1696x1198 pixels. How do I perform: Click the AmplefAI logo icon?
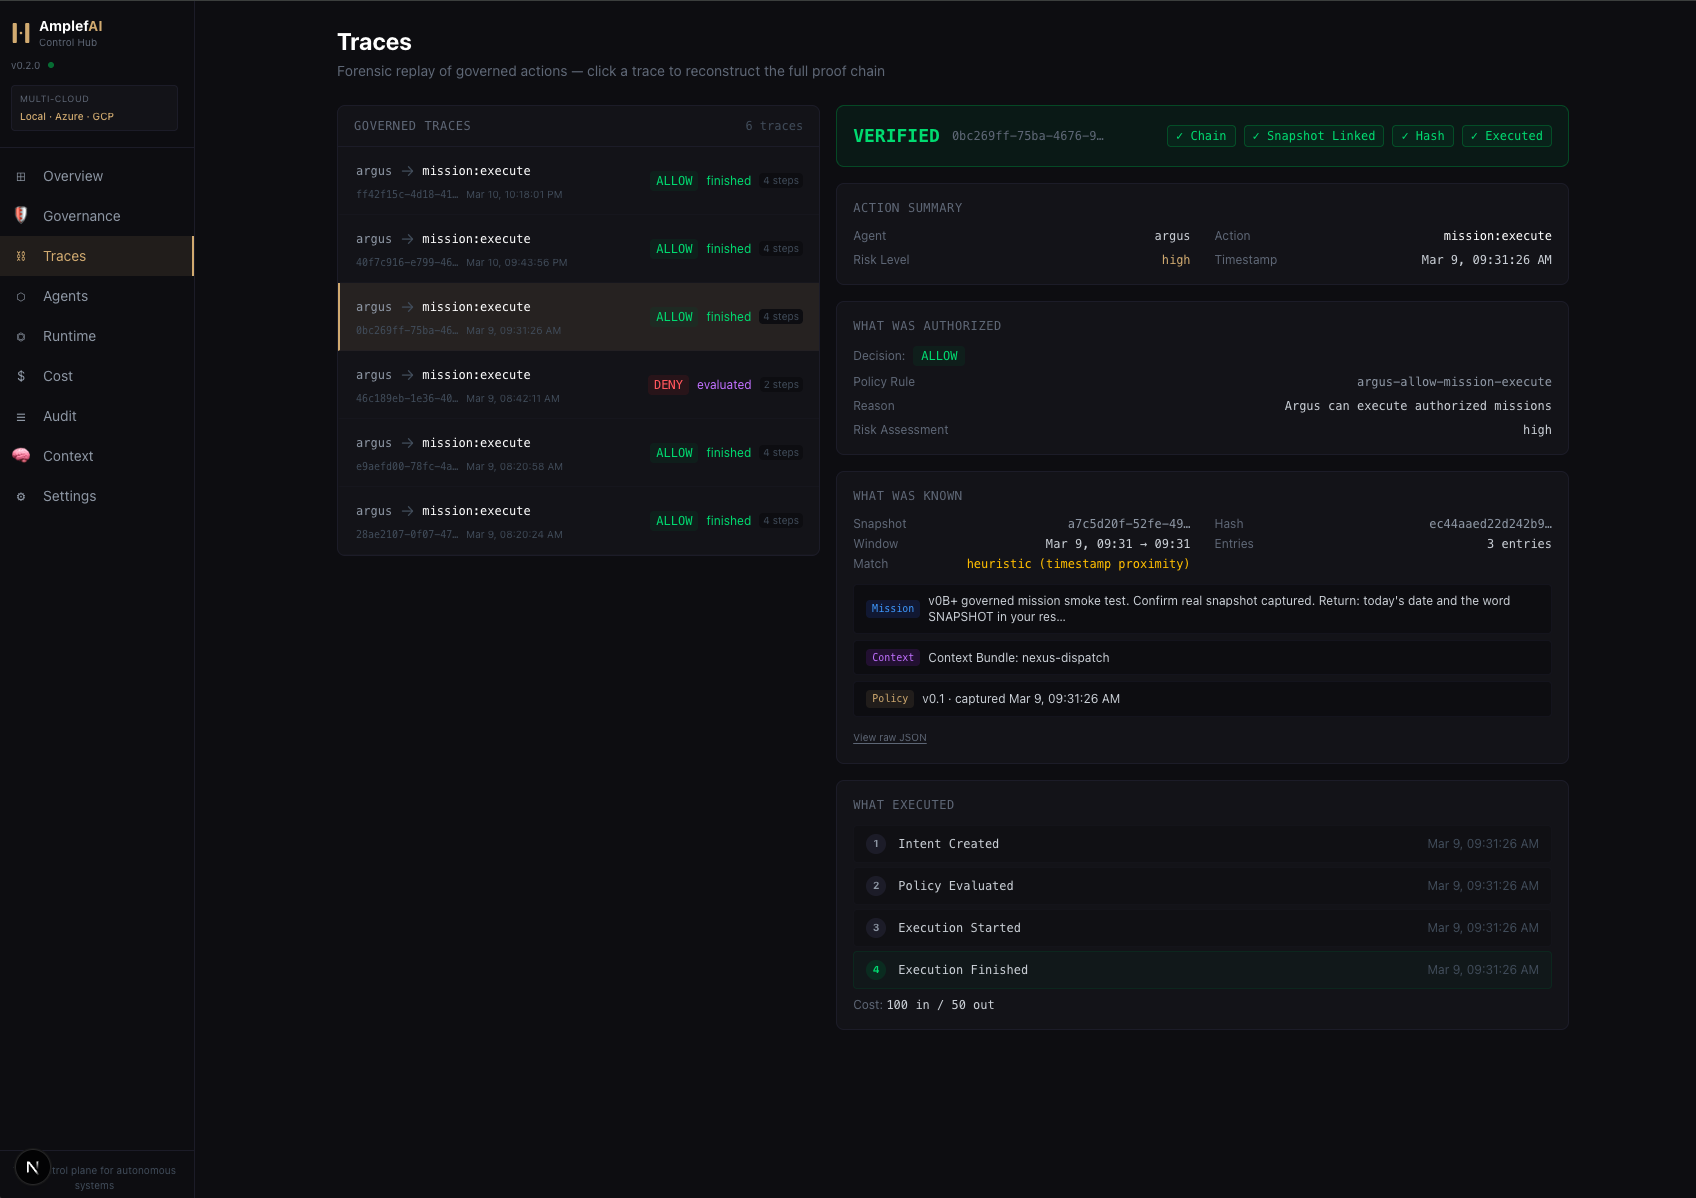point(20,32)
